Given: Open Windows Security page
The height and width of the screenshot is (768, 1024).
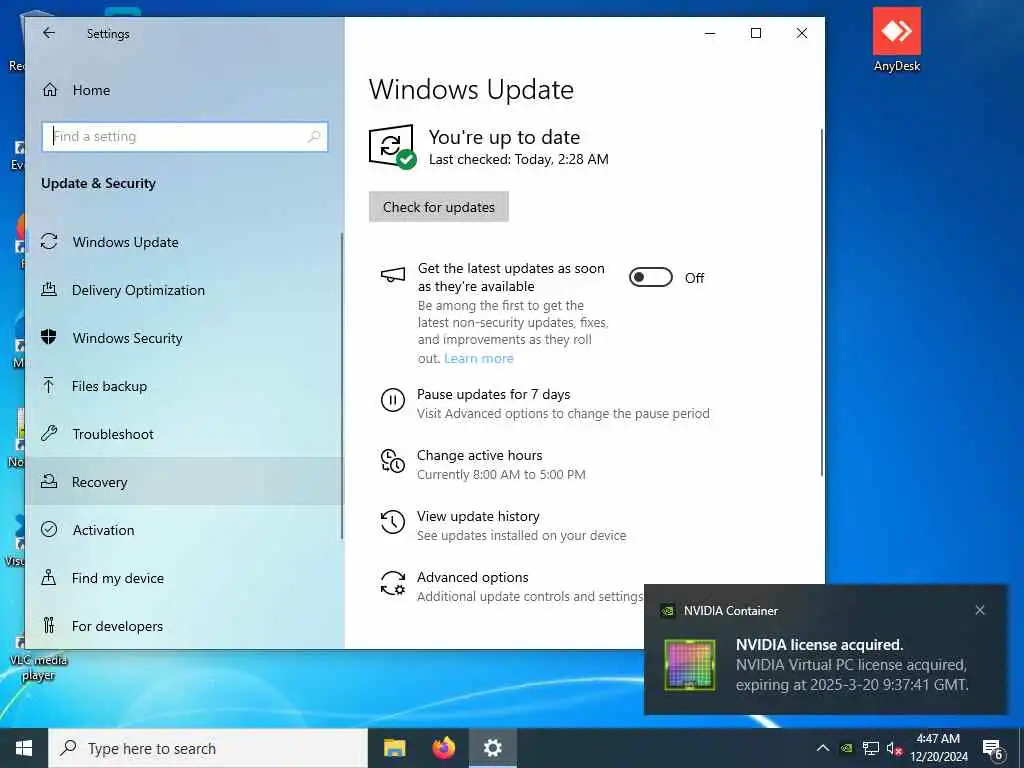Looking at the screenshot, I should 127,338.
